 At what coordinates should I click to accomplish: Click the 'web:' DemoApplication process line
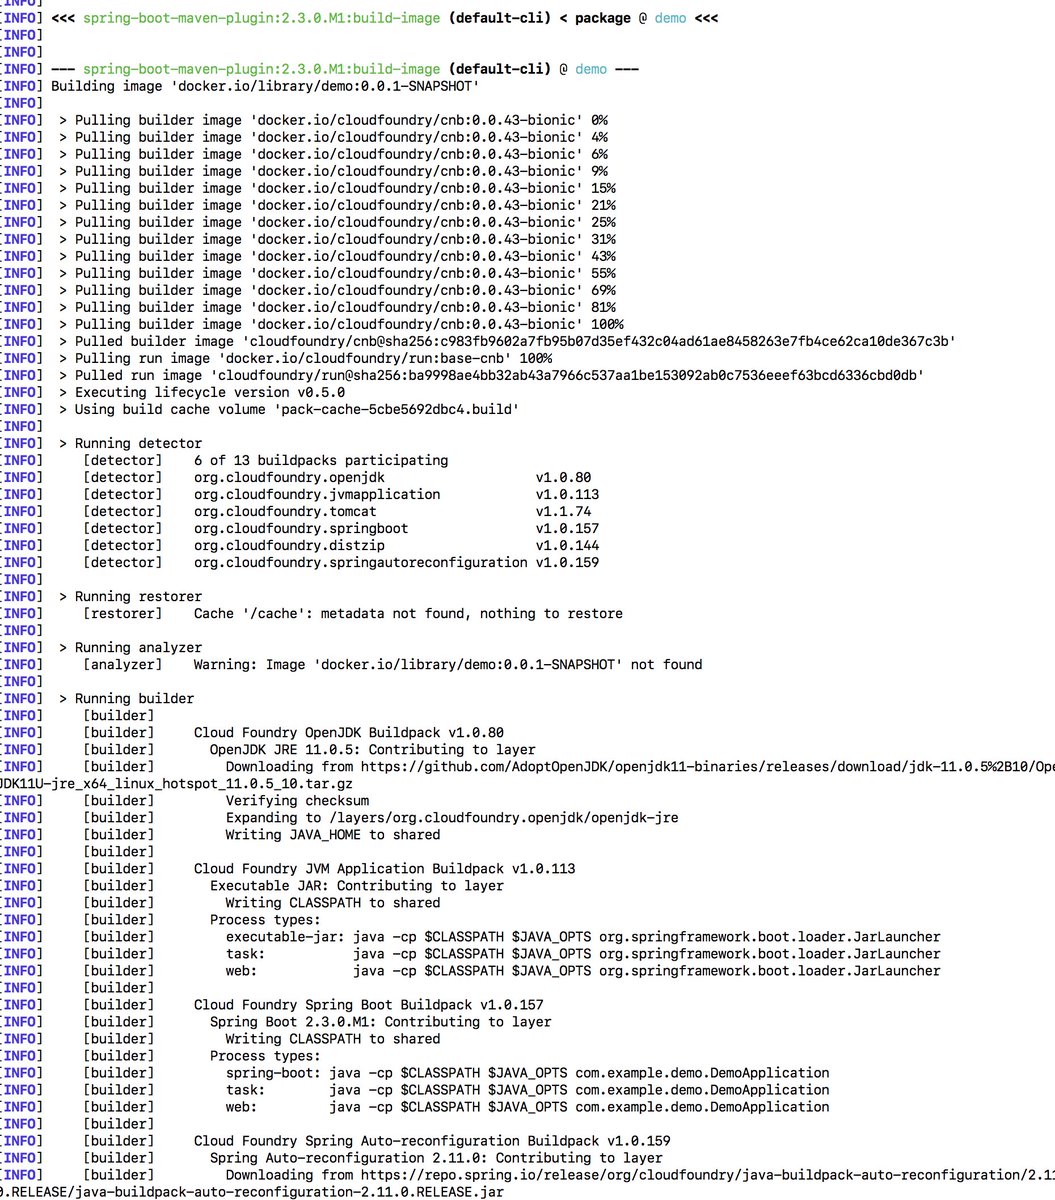click(x=528, y=1106)
